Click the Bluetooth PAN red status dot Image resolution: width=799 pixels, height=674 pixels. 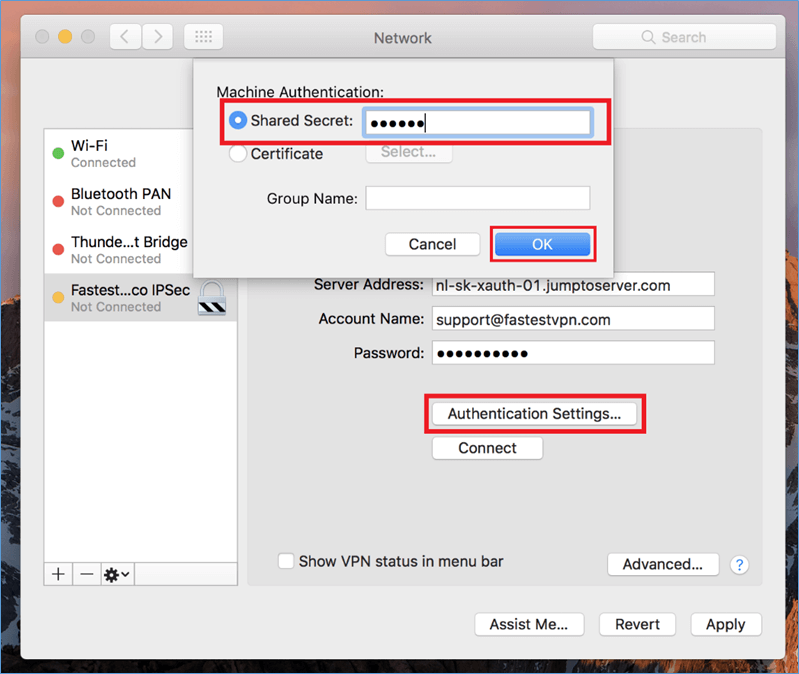coord(58,201)
